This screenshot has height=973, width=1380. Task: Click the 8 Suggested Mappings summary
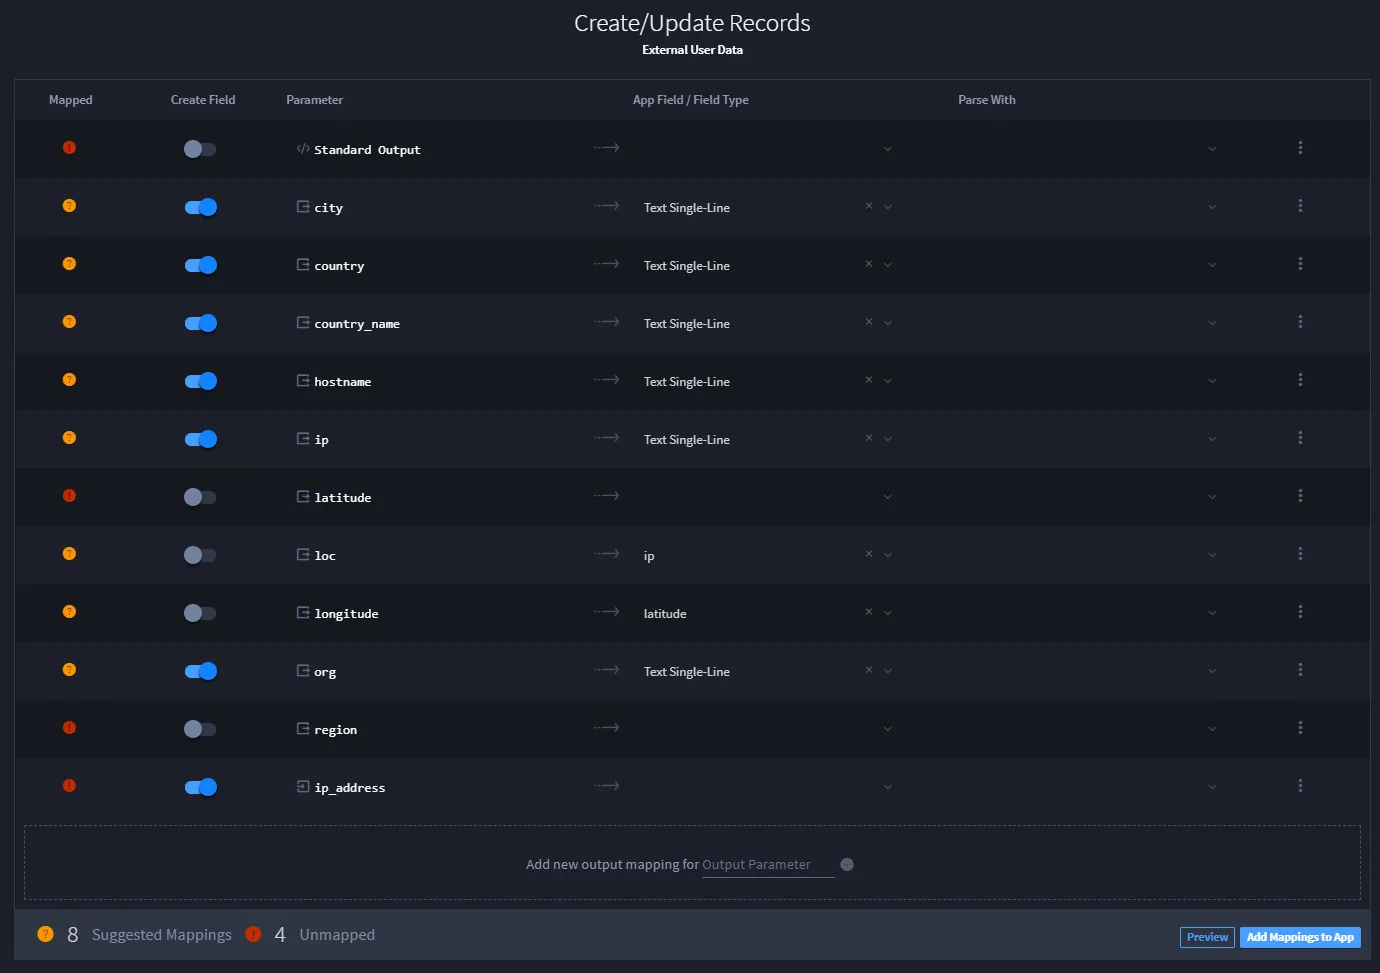coord(135,934)
